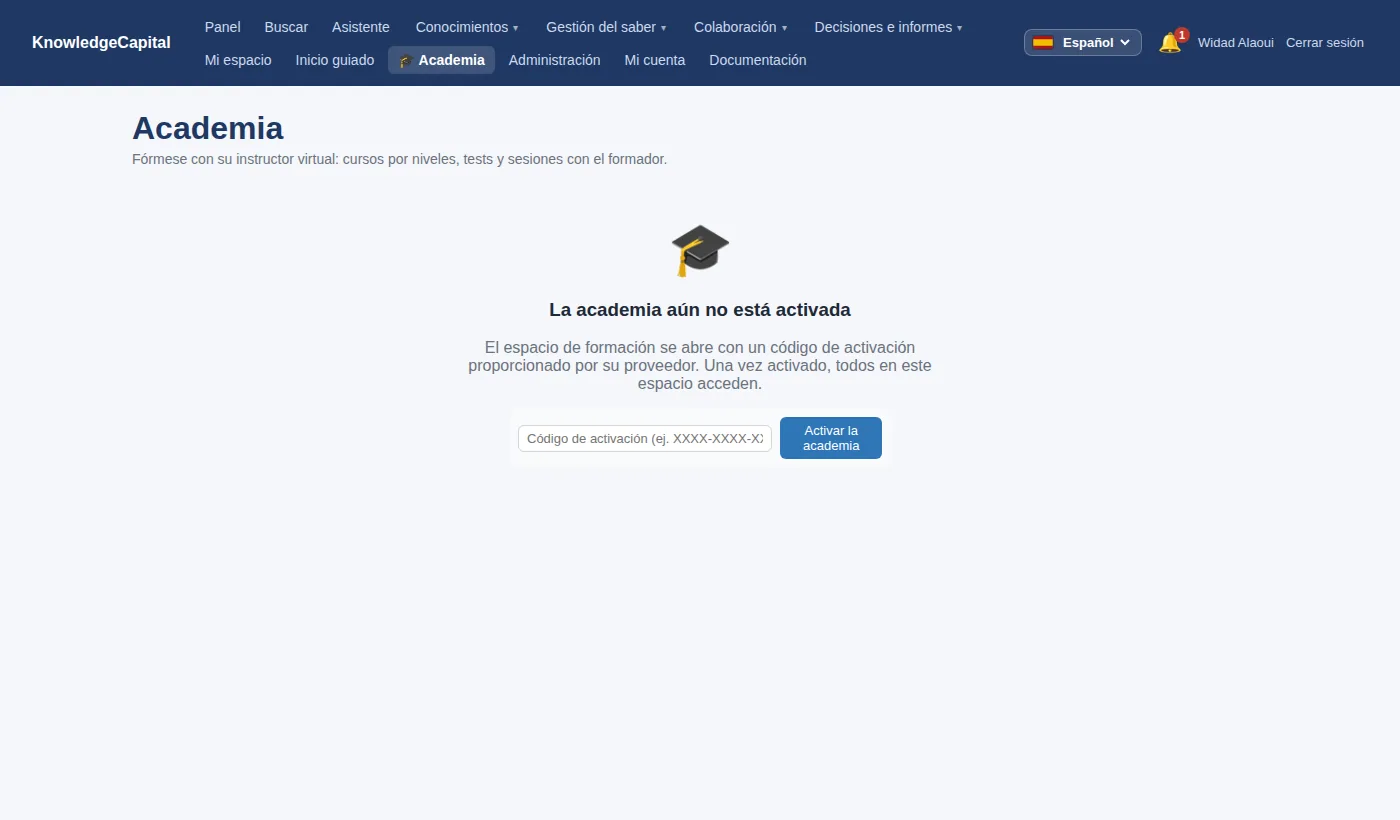The width and height of the screenshot is (1400, 820).
Task: Open Mi cuenta
Action: tap(655, 60)
